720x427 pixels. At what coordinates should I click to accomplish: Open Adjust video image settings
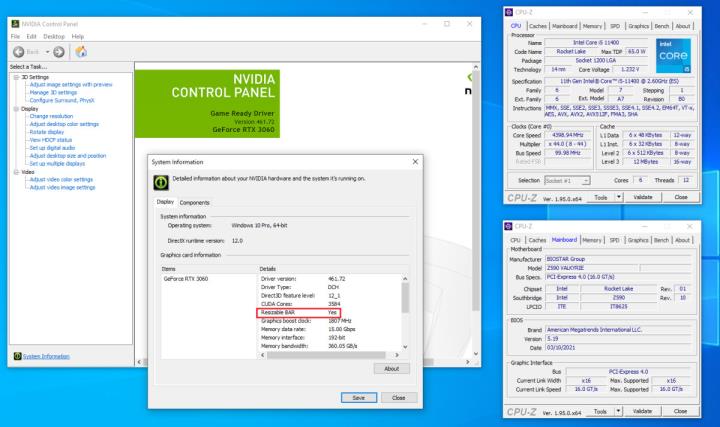(x=62, y=187)
